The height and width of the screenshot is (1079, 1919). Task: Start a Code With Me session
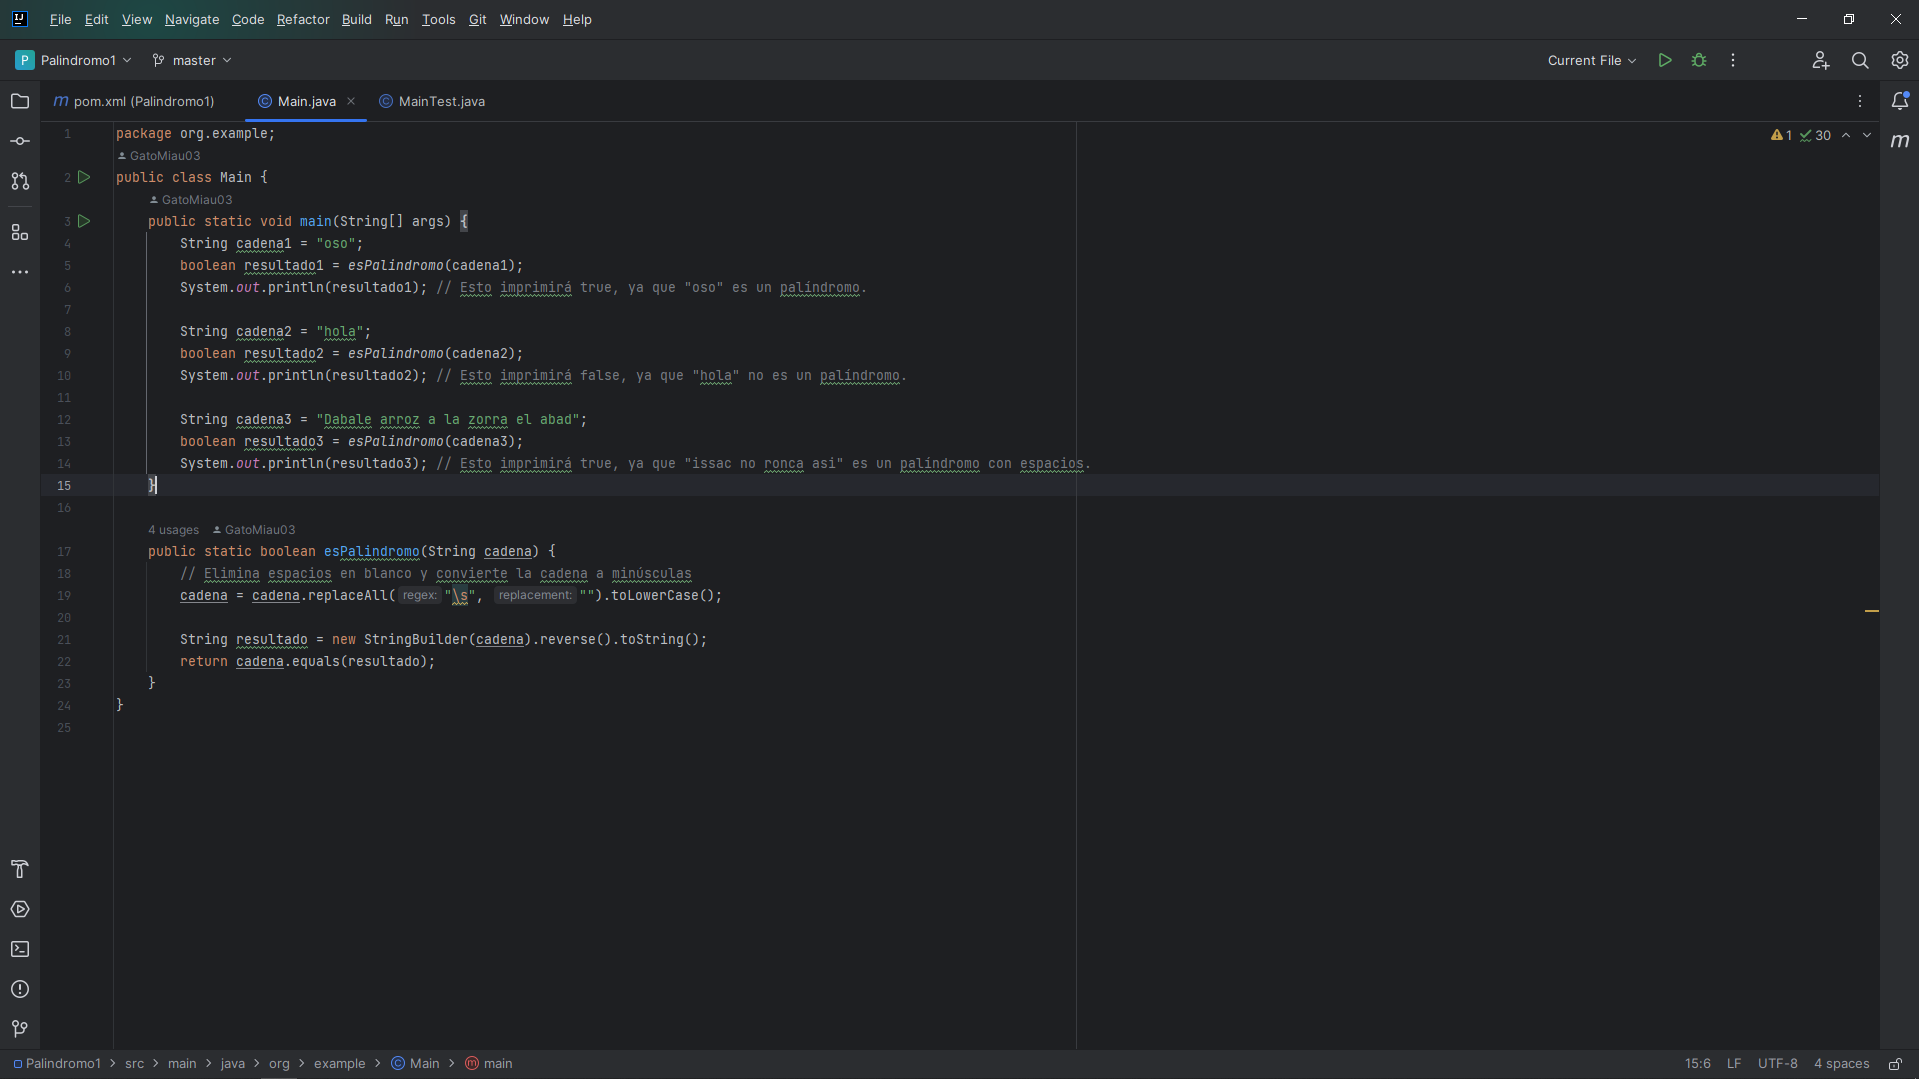click(1820, 60)
